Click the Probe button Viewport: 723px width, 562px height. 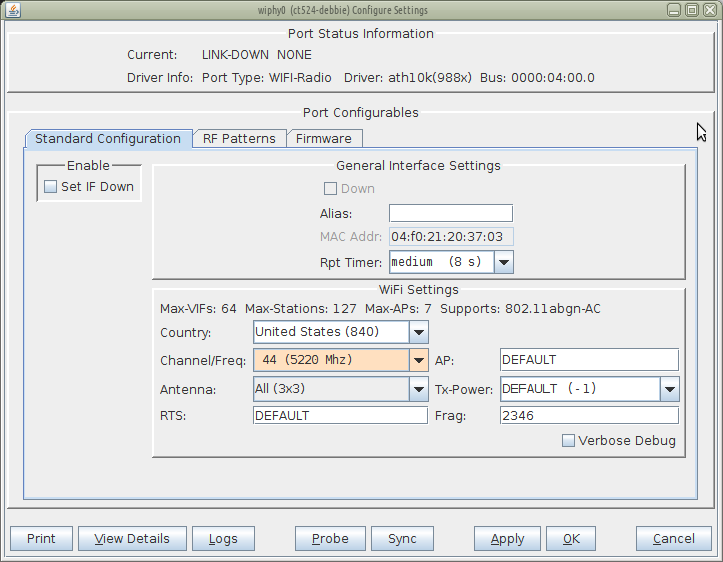330,538
